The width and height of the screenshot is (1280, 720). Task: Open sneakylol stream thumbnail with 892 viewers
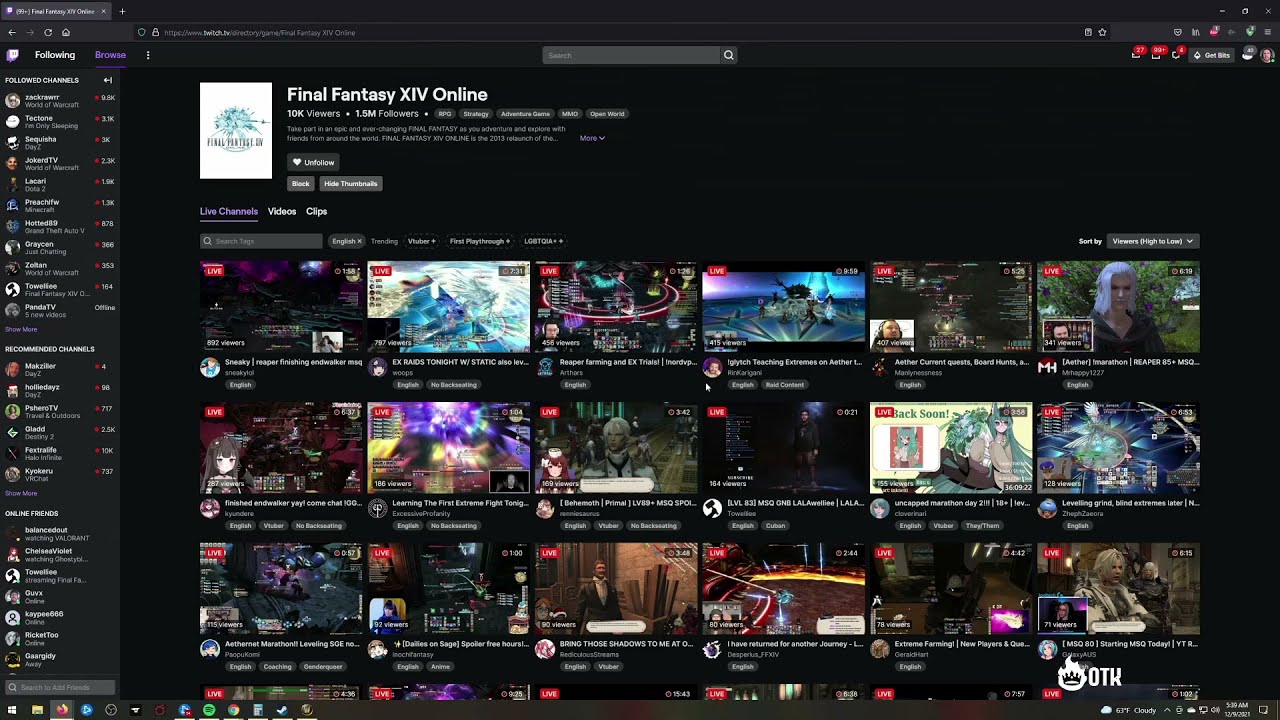pos(281,307)
